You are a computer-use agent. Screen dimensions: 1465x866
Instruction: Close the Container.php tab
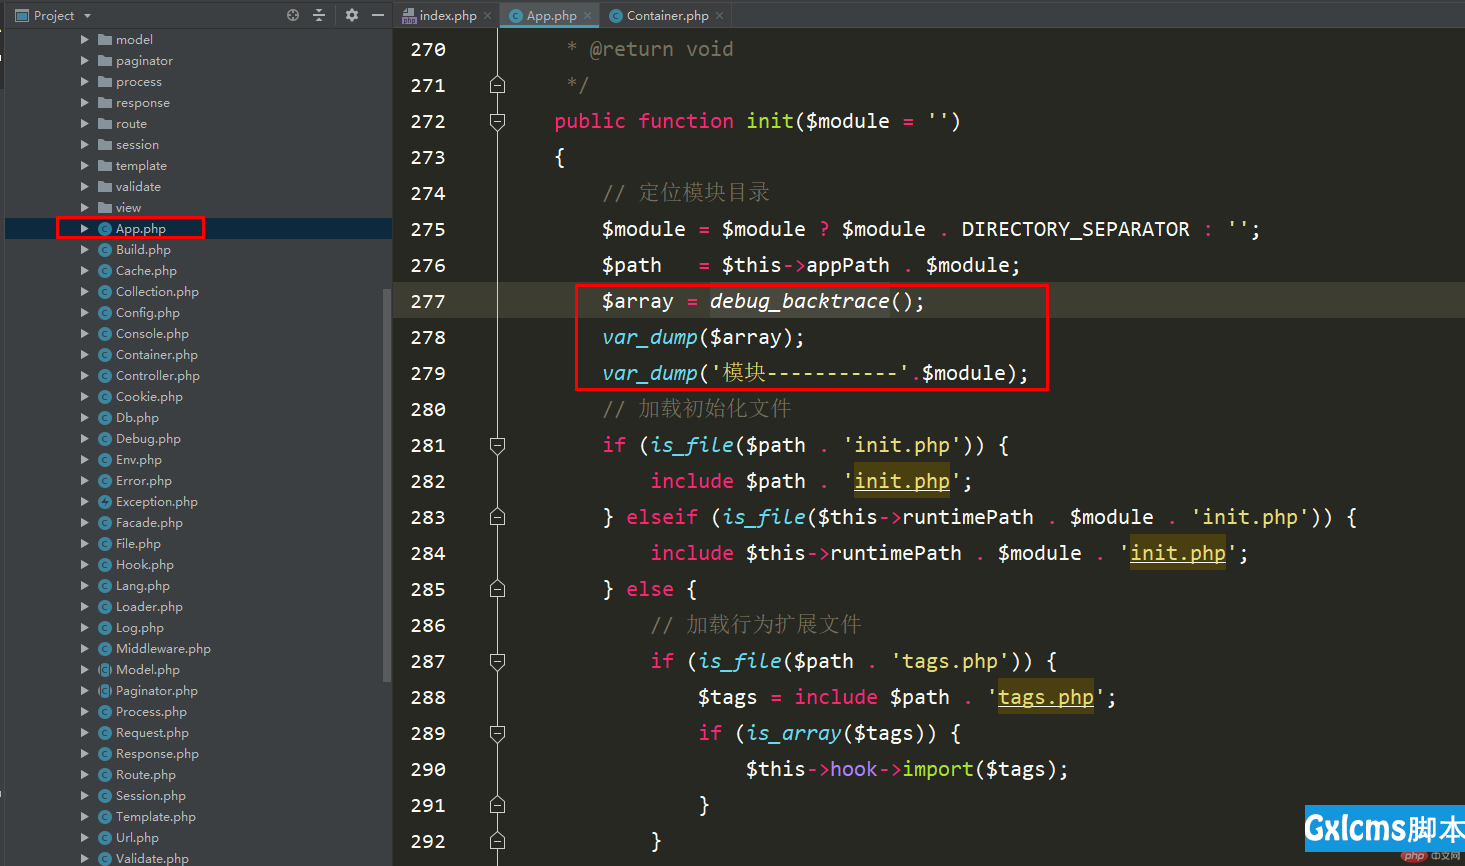719,16
